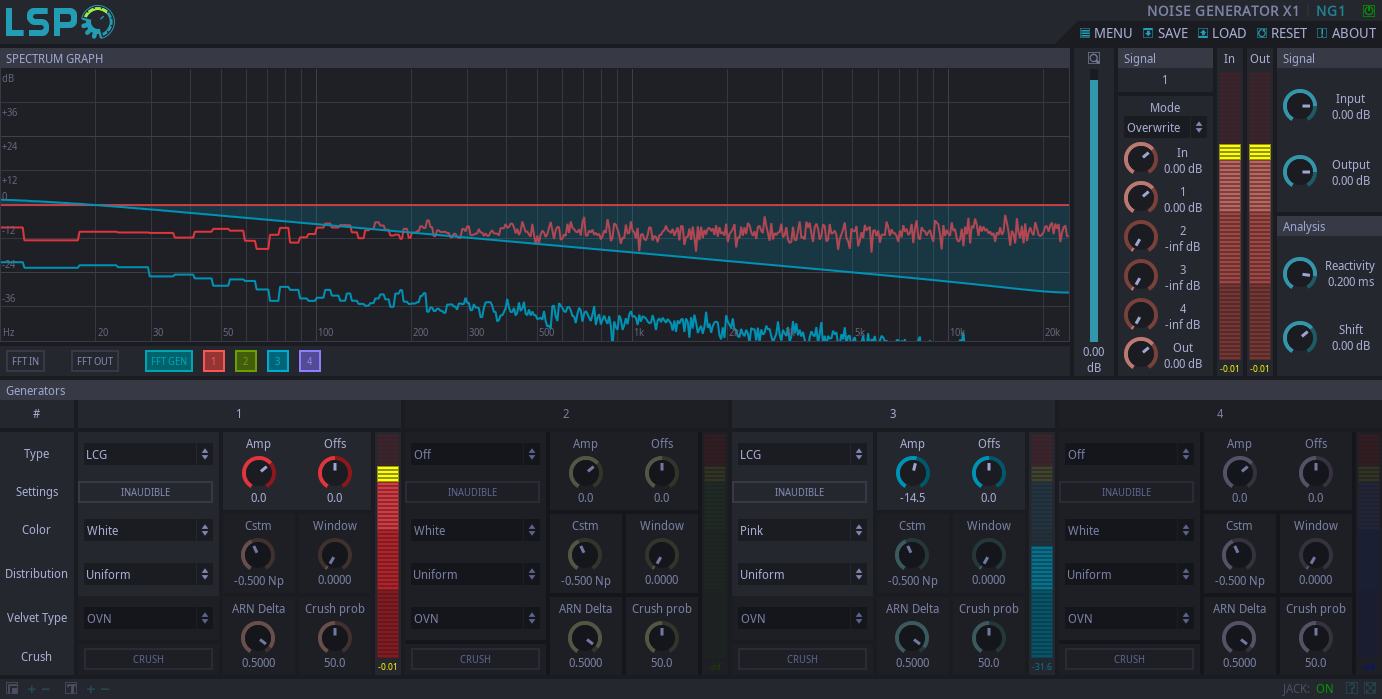
Task: Click generator 1 Crush prob knob
Action: 334,637
